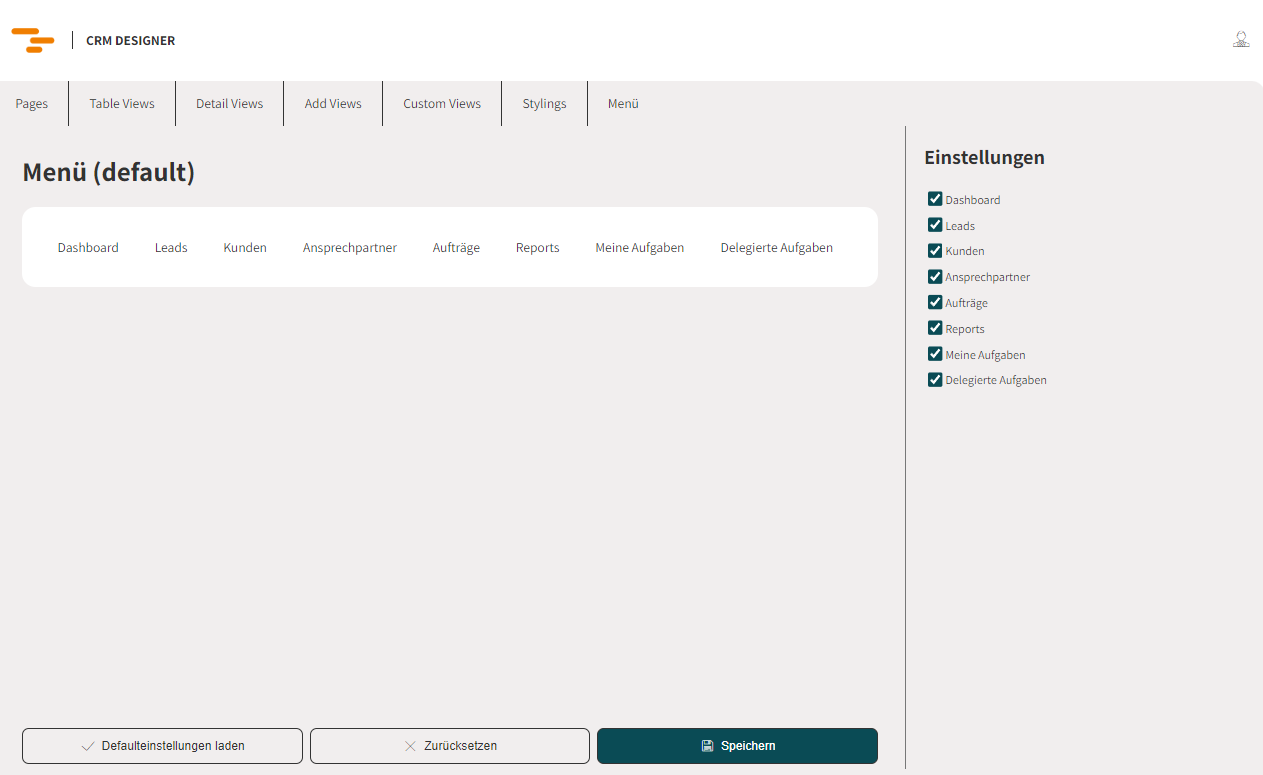Toggle the Aufträge checkbox
Screen dimensions: 1263x775
935,302
